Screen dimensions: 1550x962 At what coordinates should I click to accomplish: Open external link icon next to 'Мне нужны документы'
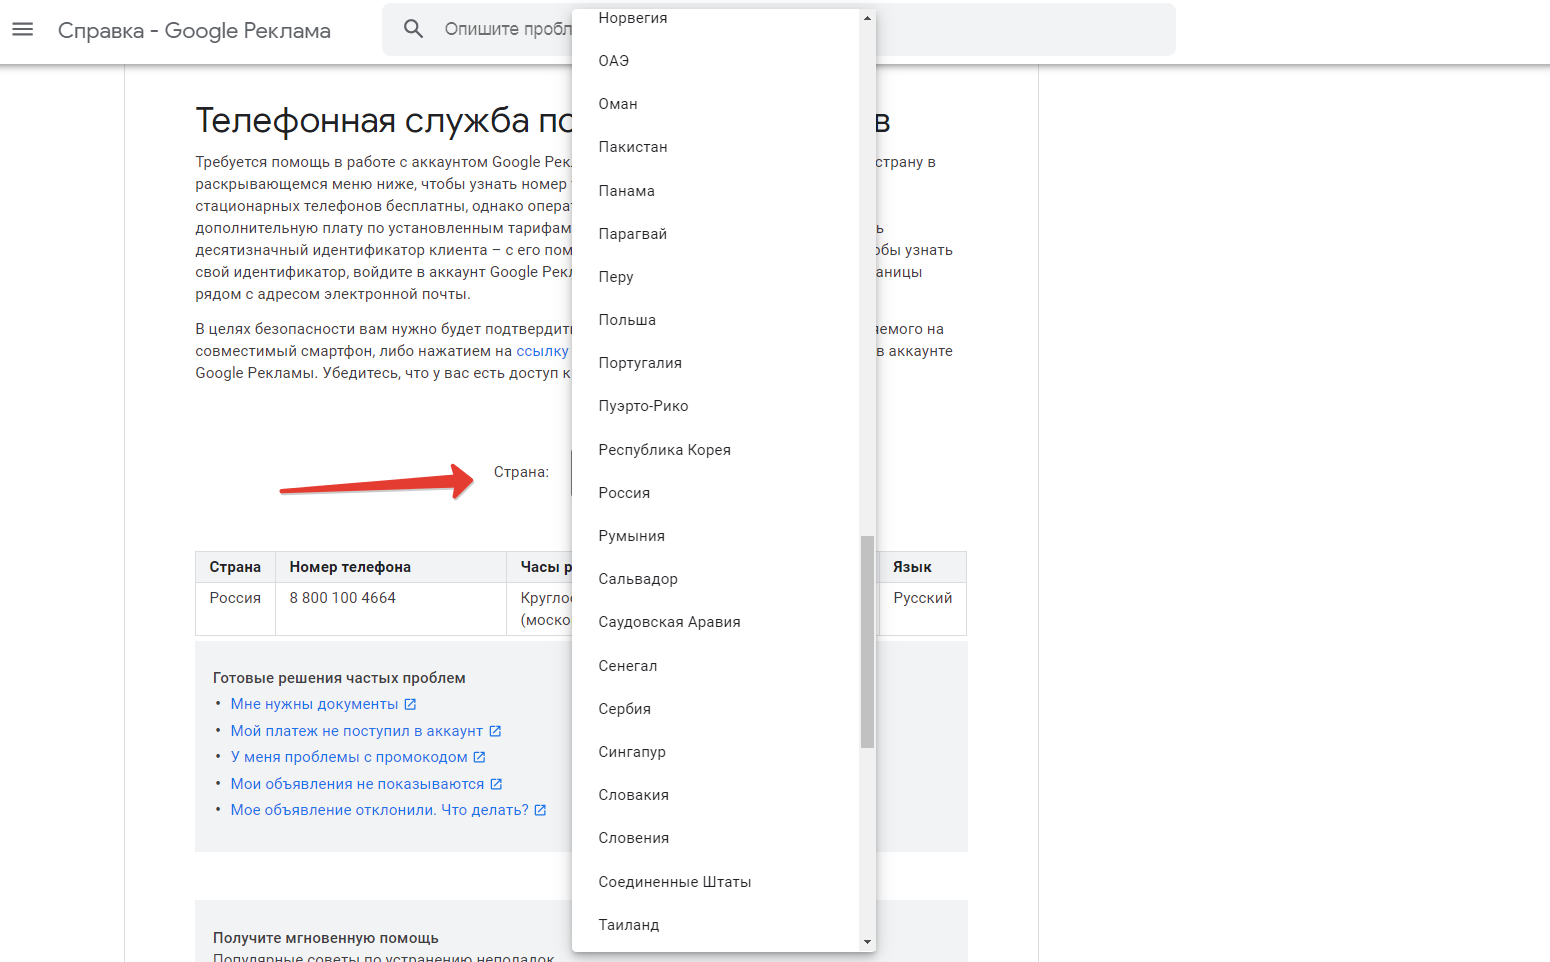tap(410, 704)
